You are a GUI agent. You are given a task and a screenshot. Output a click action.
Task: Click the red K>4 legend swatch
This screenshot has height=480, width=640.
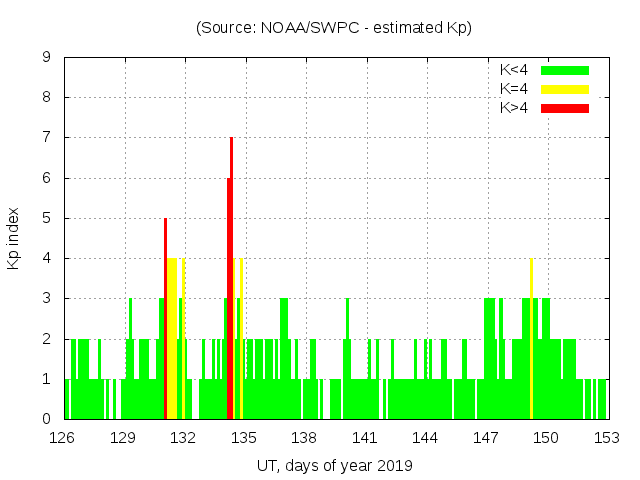coord(565,108)
